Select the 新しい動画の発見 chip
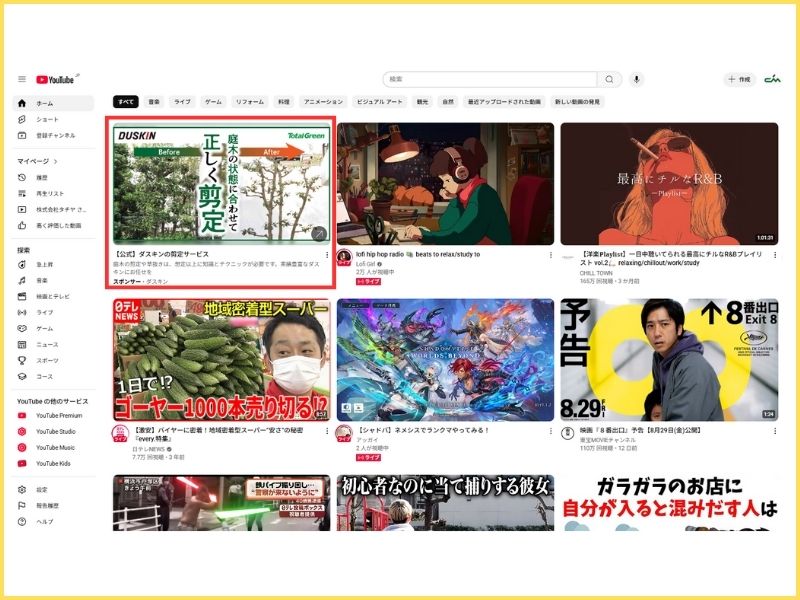The image size is (800, 600). [577, 102]
